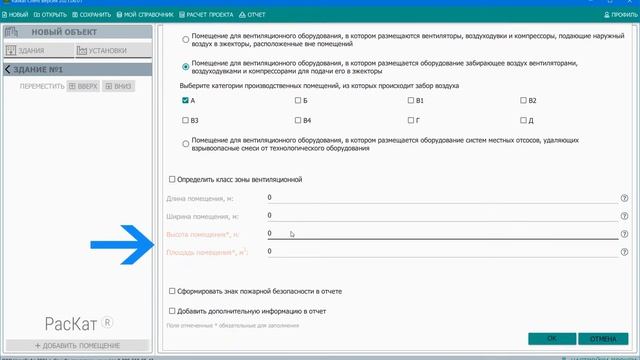Check category Д checkbox
Image resolution: width=640 pixels, height=360 pixels.
click(x=523, y=120)
